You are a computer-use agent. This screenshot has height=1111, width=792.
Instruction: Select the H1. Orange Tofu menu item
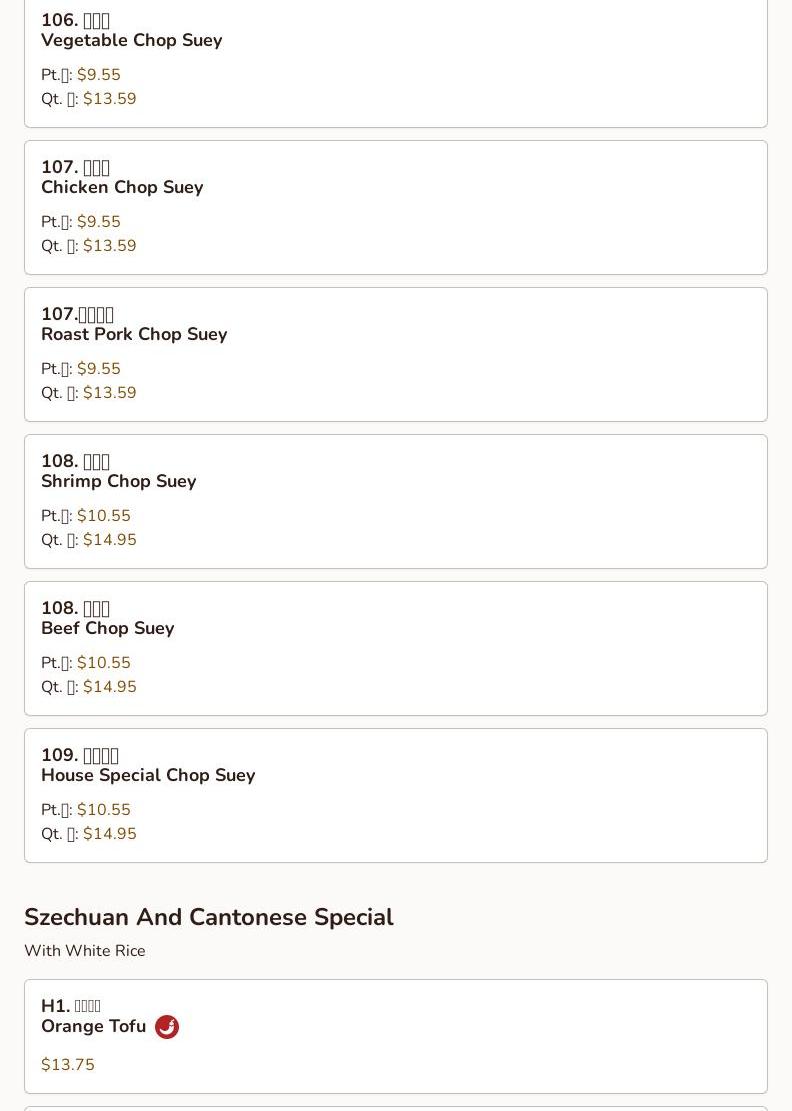396,1037
